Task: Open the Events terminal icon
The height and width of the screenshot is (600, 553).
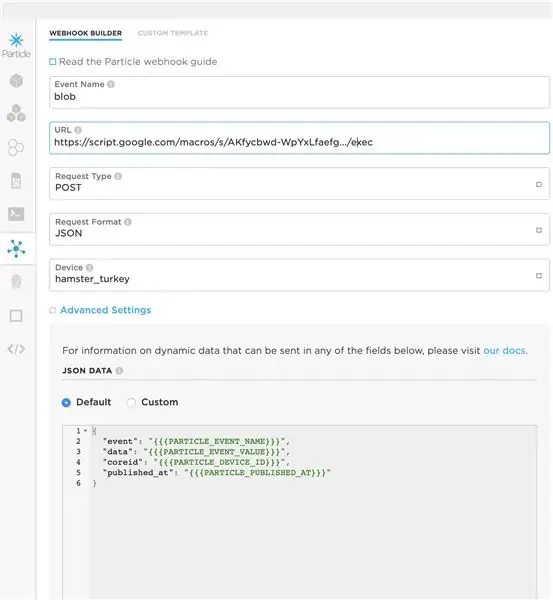Action: pyautogui.click(x=16, y=214)
